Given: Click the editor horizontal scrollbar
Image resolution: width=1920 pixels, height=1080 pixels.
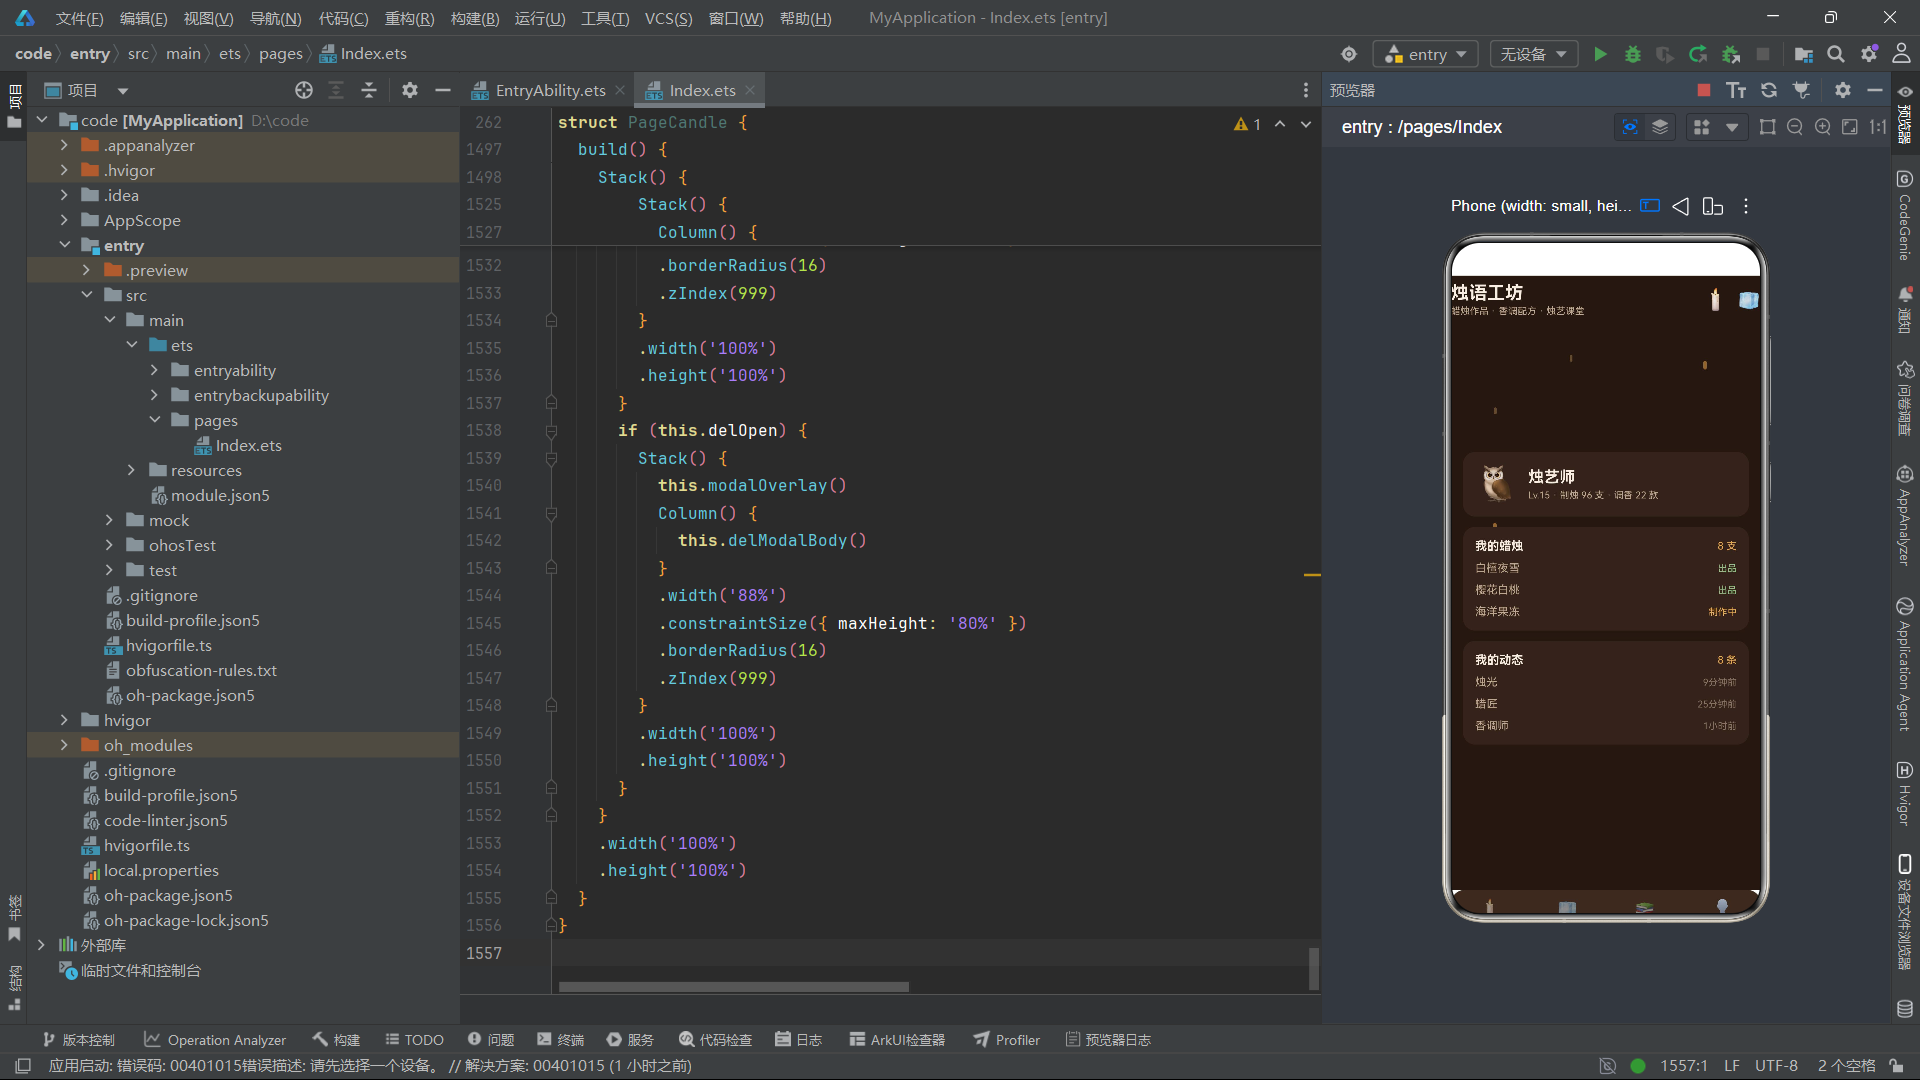Looking at the screenshot, I should point(734,986).
